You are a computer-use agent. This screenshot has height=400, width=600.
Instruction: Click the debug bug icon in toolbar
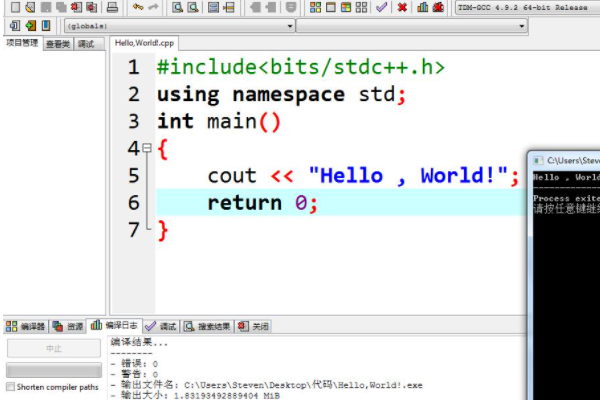(438, 7)
